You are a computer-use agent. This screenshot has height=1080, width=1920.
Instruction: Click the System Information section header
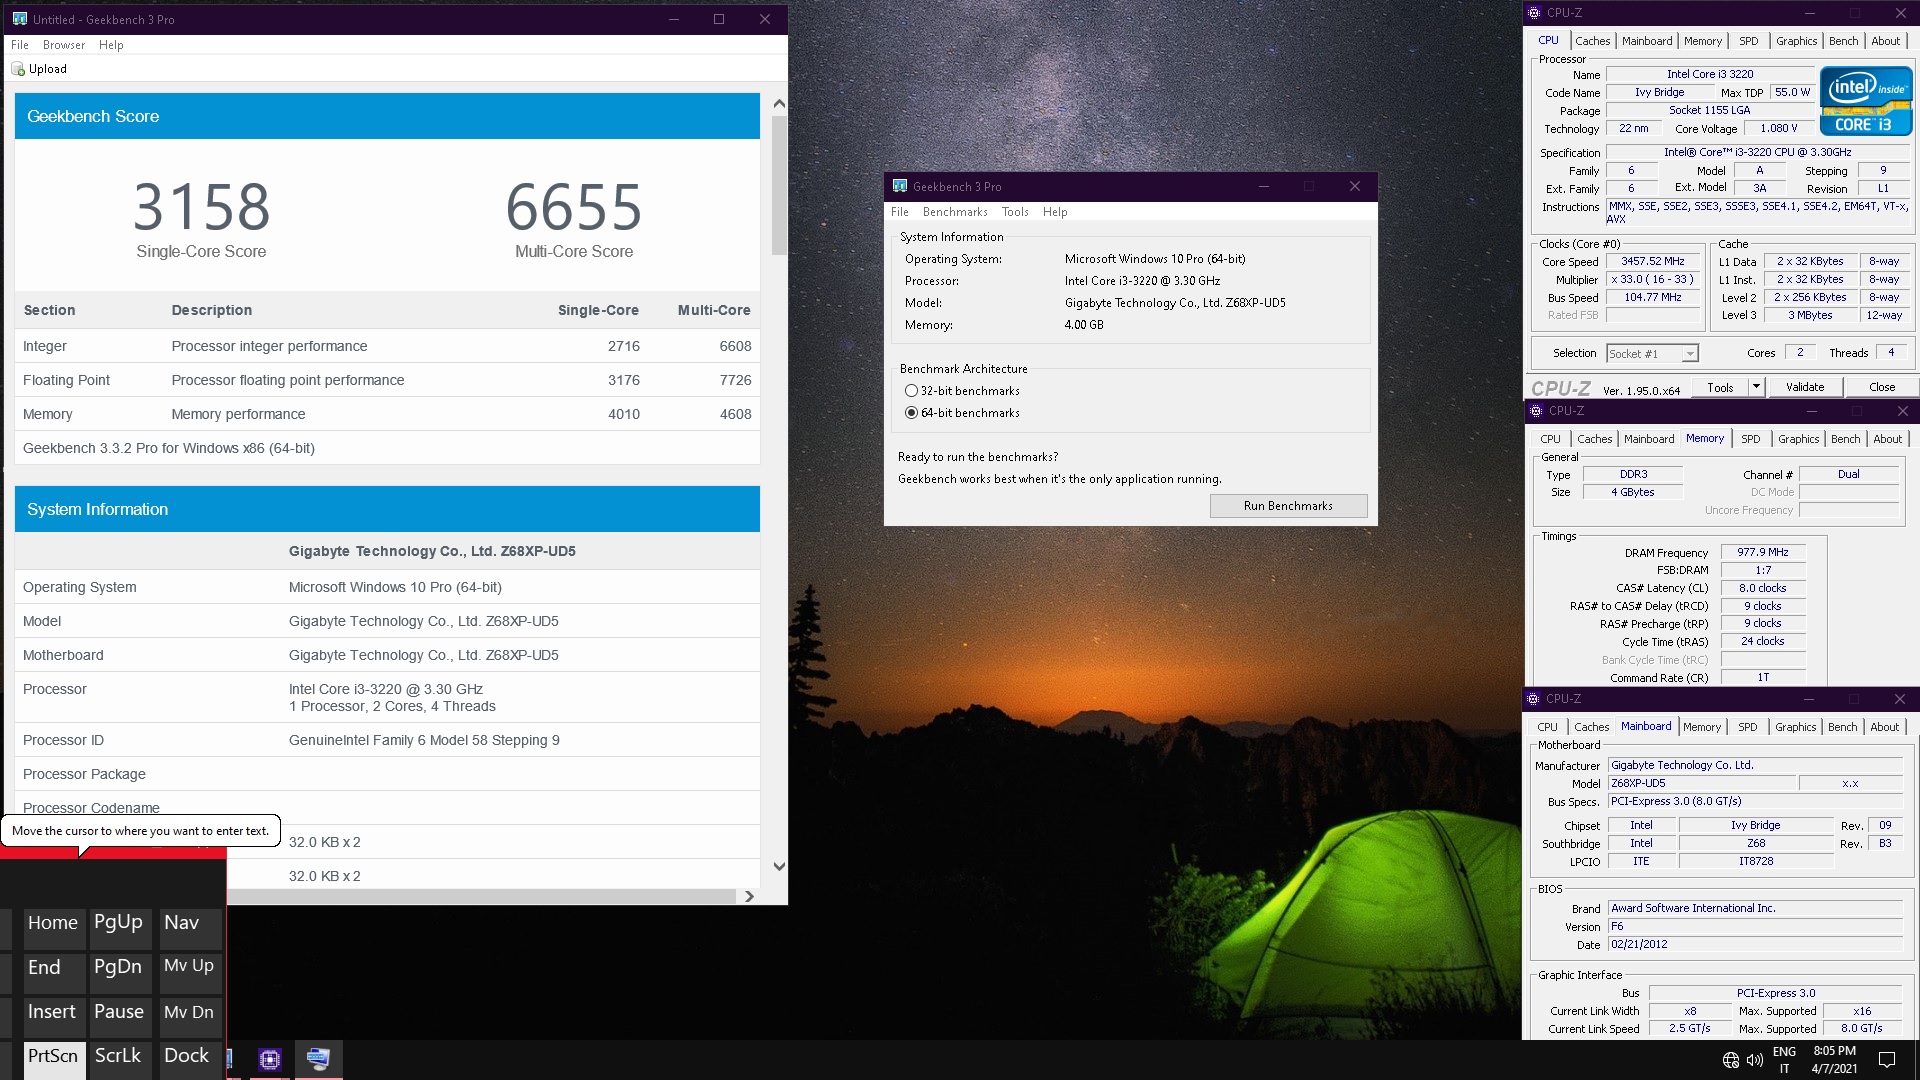click(x=387, y=509)
